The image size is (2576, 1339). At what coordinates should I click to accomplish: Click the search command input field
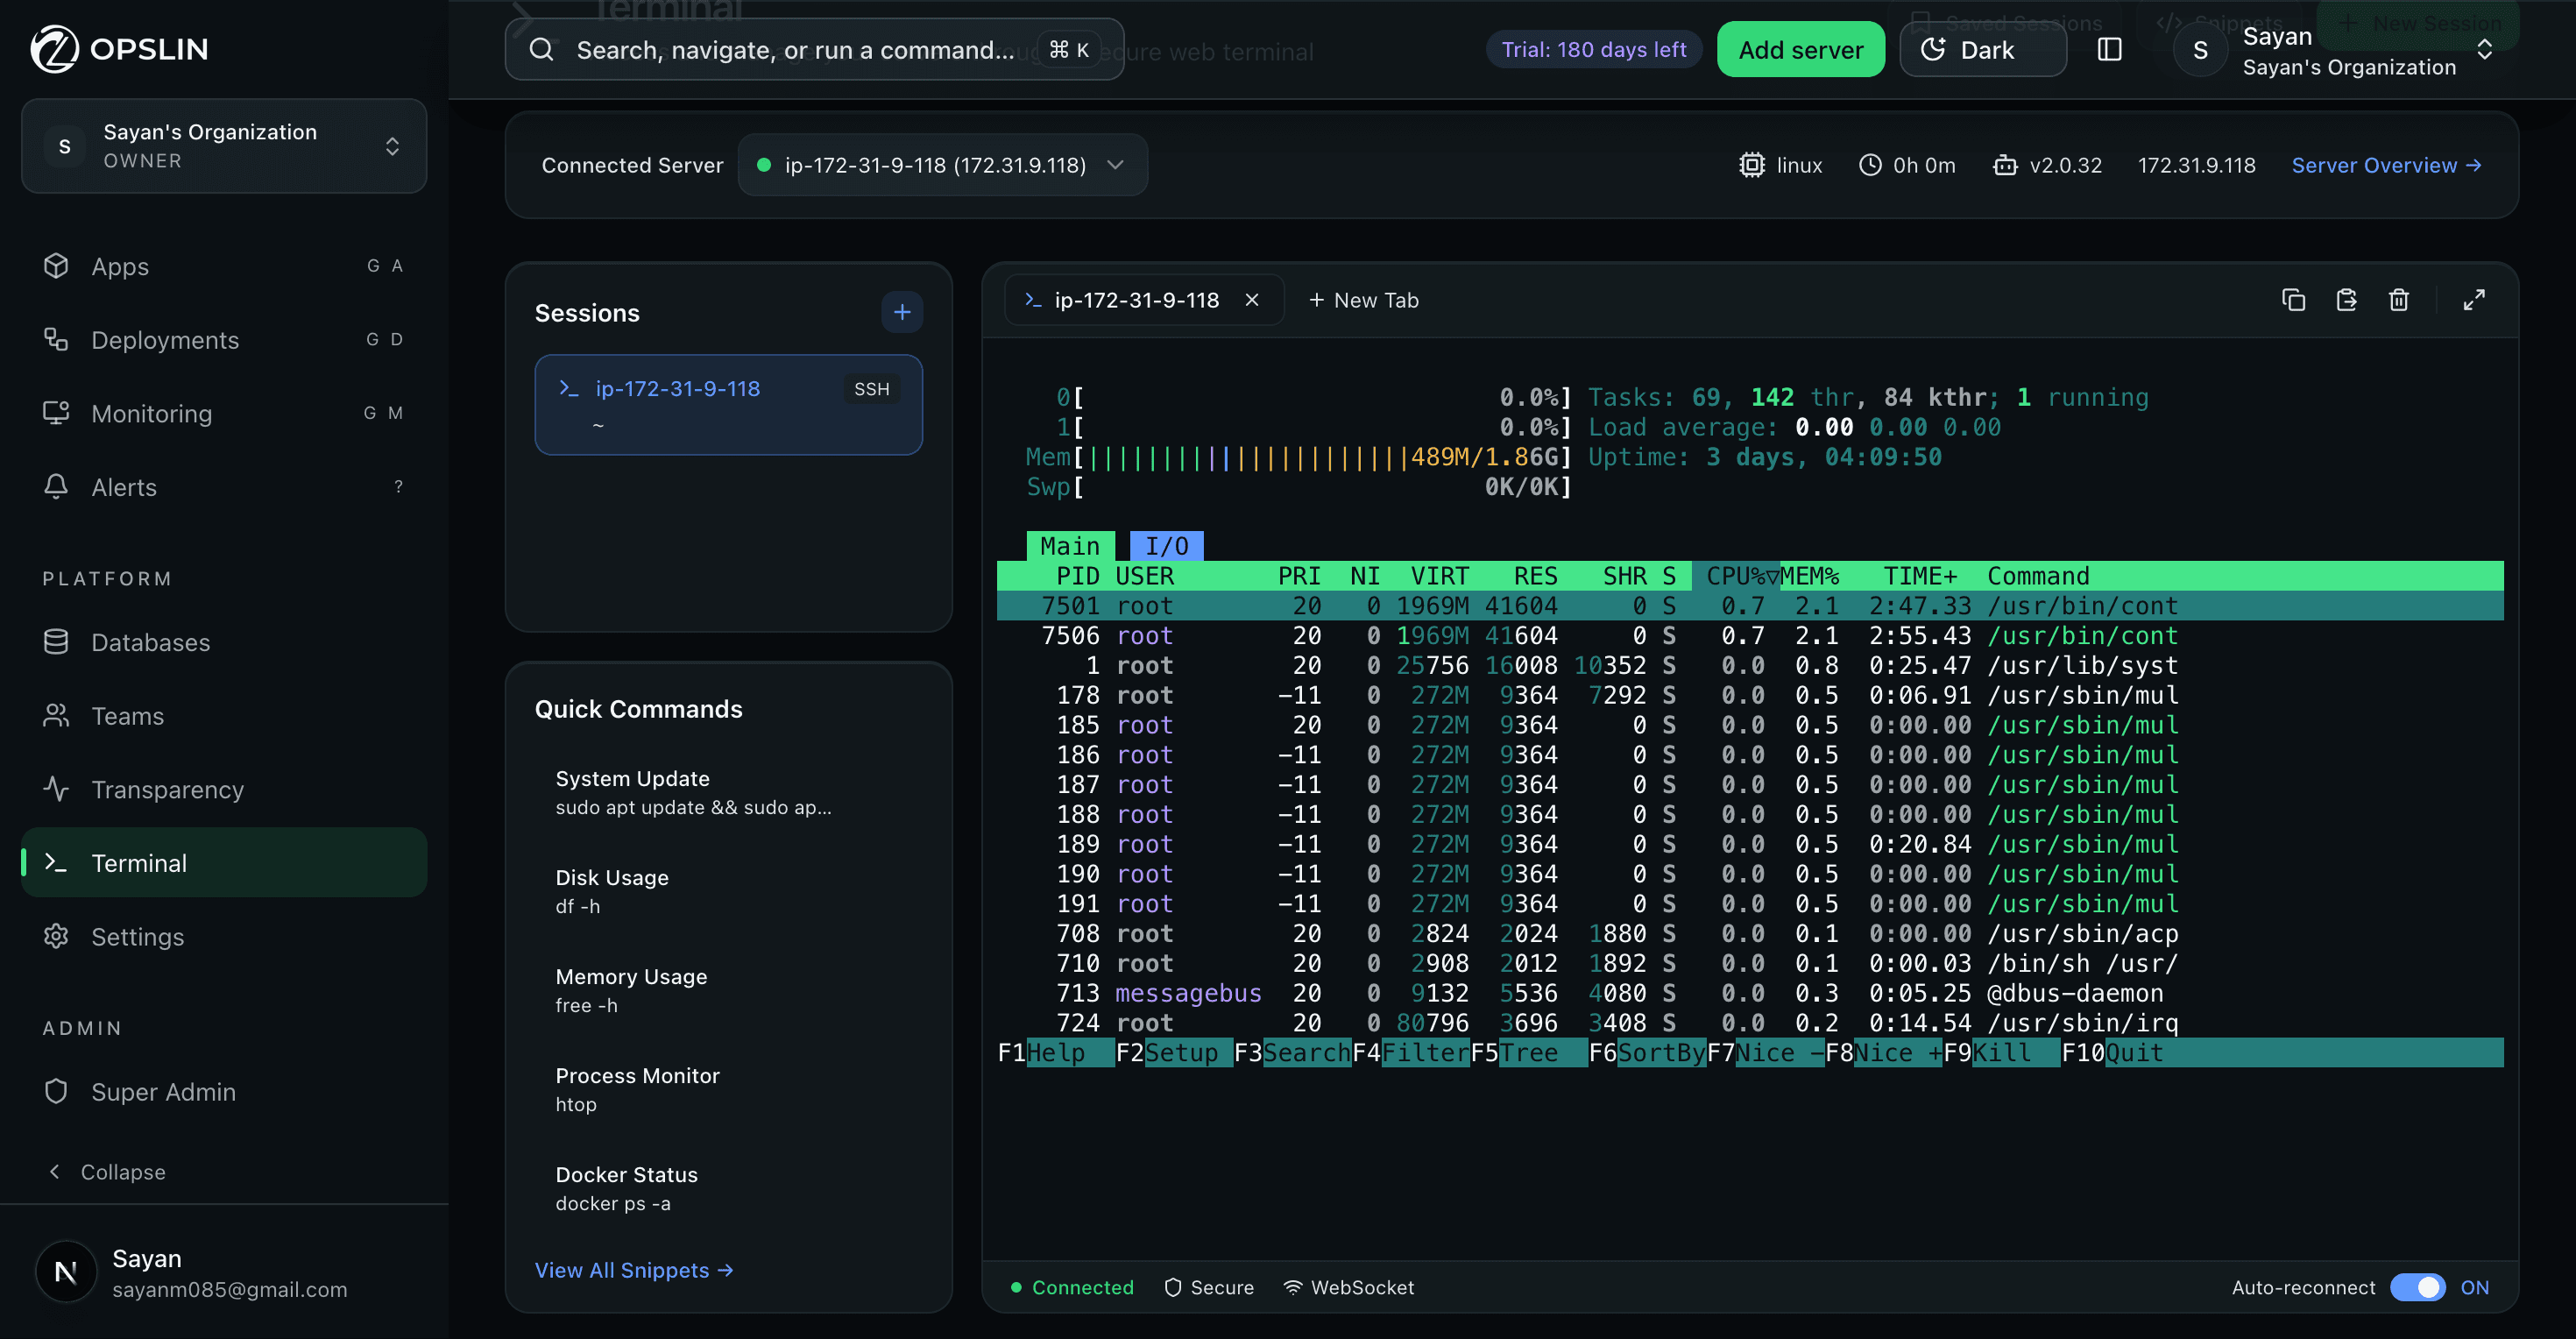click(814, 49)
